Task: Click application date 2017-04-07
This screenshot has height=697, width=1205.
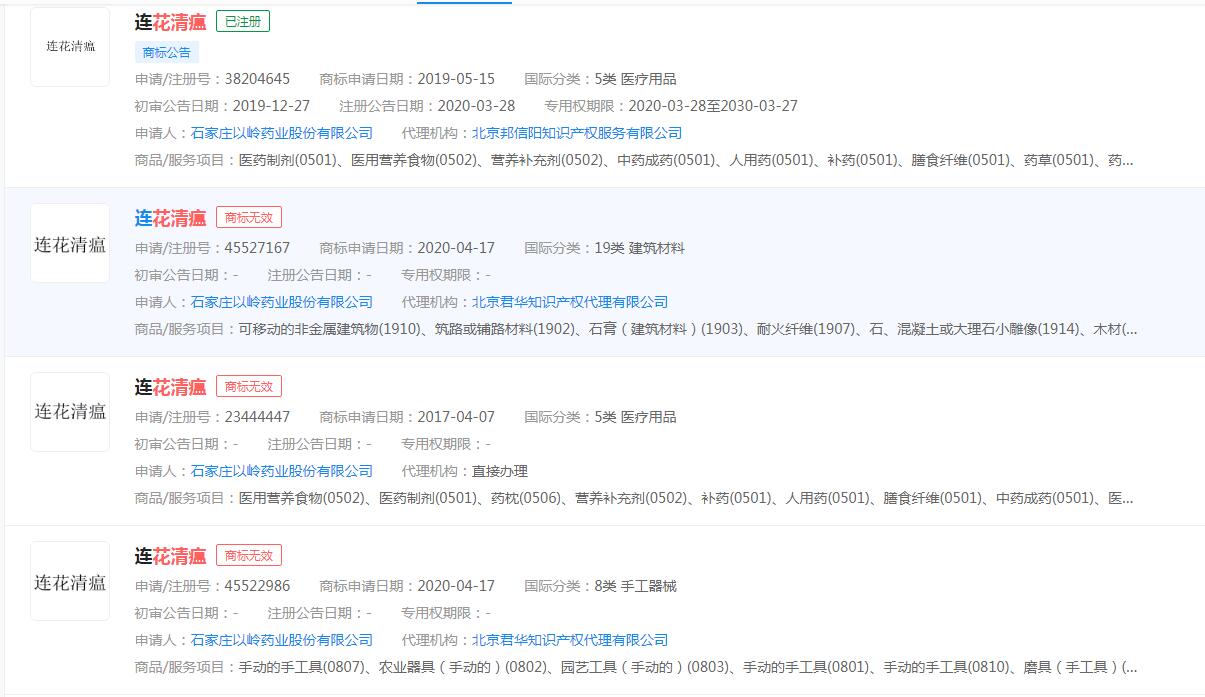Action: pyautogui.click(x=456, y=417)
